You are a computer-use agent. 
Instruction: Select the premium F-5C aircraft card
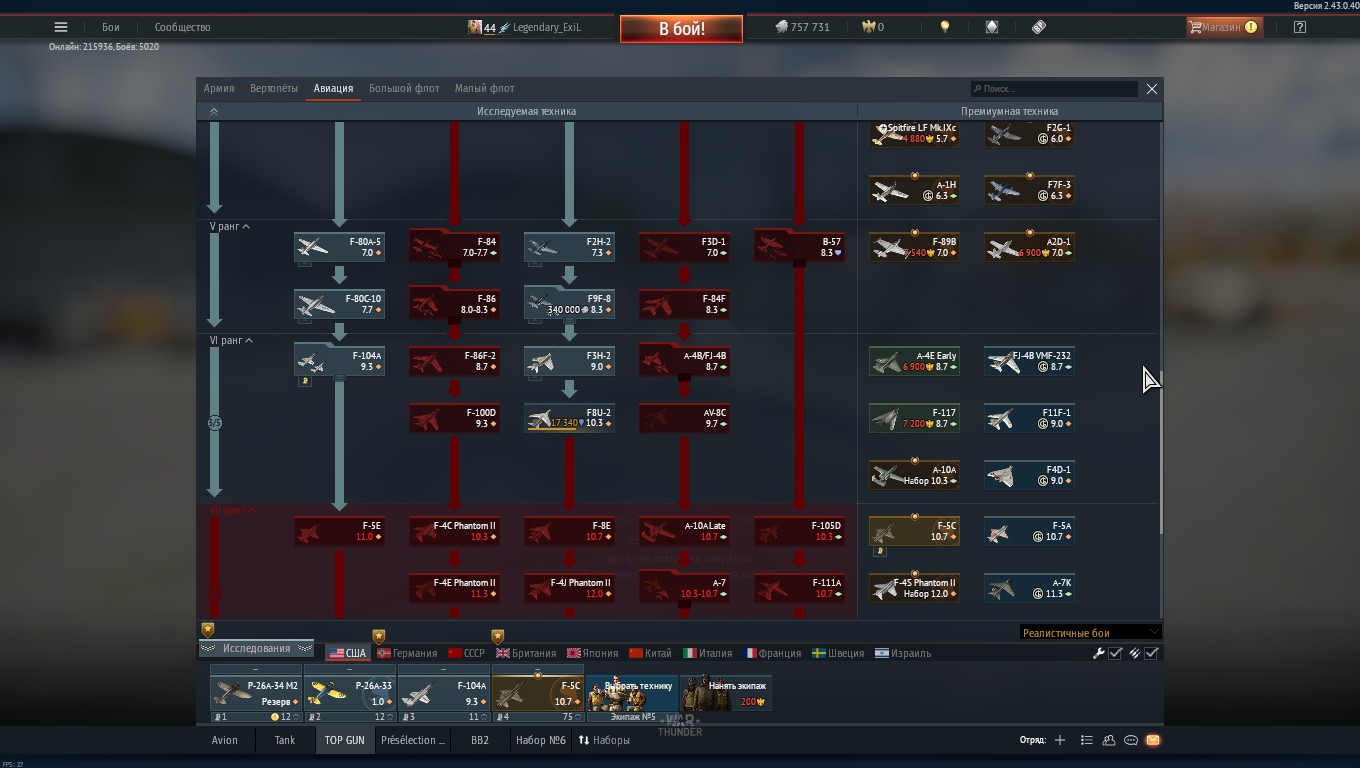(x=914, y=531)
